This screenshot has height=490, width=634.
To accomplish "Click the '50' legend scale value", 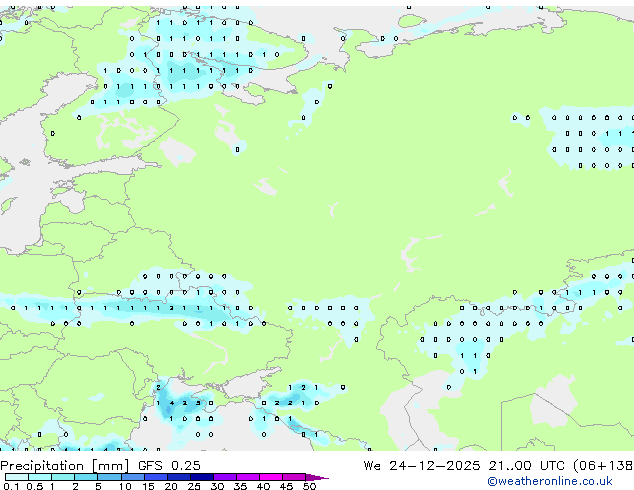I will (309, 486).
